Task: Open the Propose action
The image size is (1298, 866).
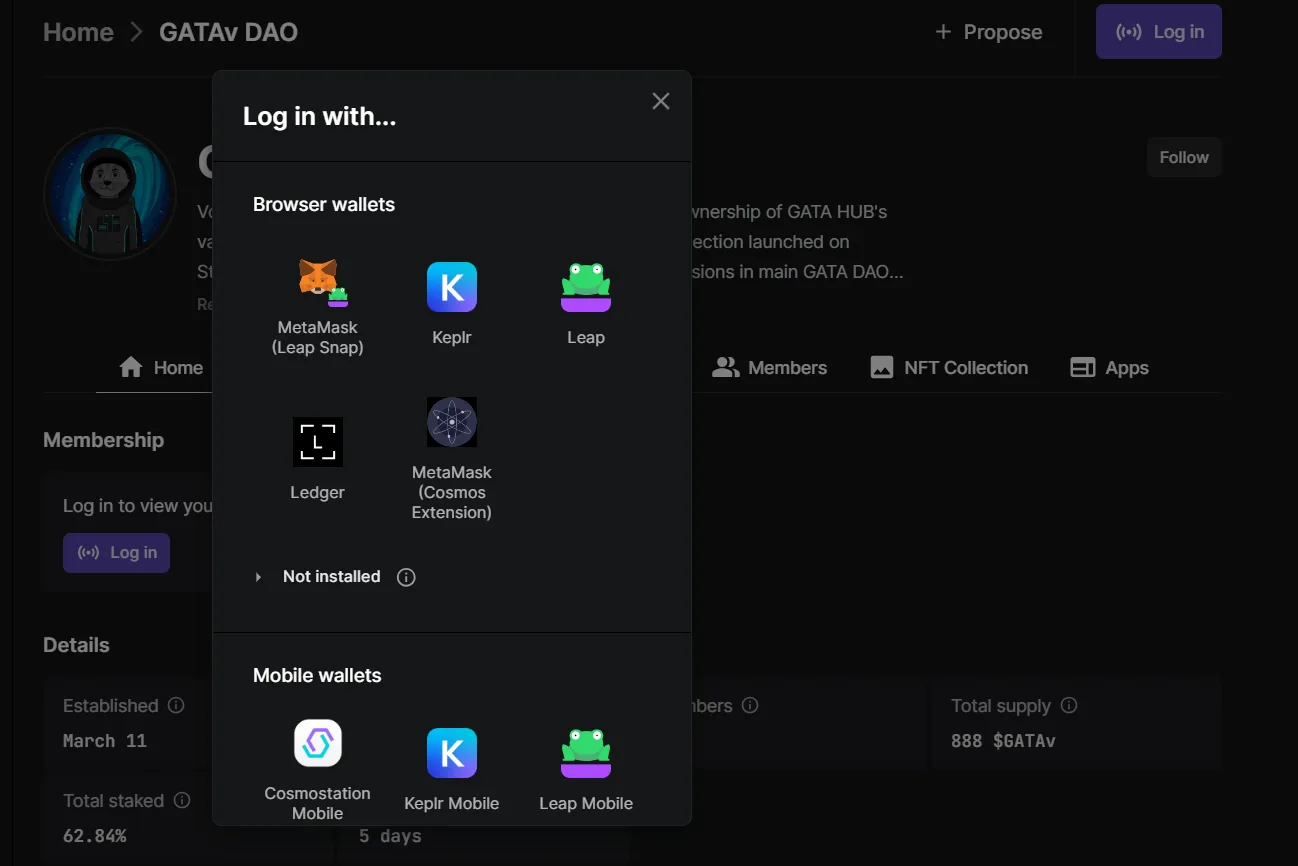Action: [989, 32]
